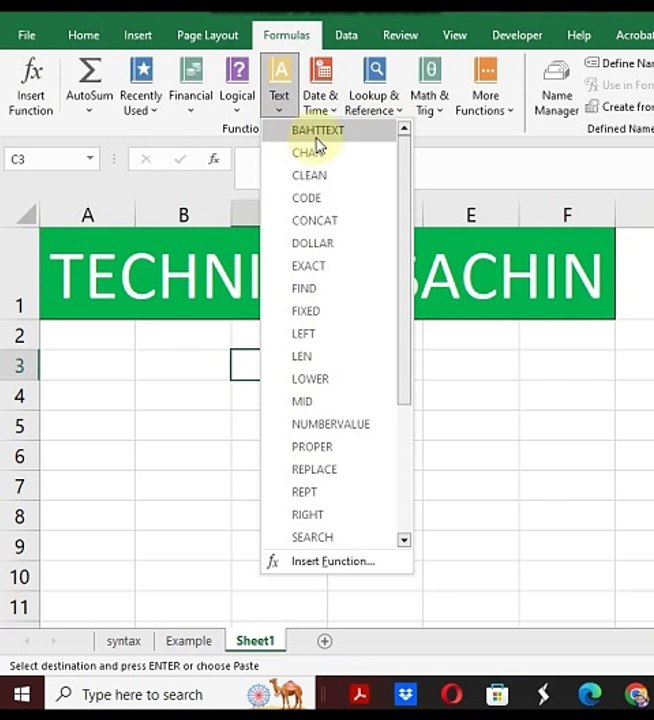This screenshot has height=720, width=654.
Task: Click the Create from Selection icon
Action: tap(592, 107)
